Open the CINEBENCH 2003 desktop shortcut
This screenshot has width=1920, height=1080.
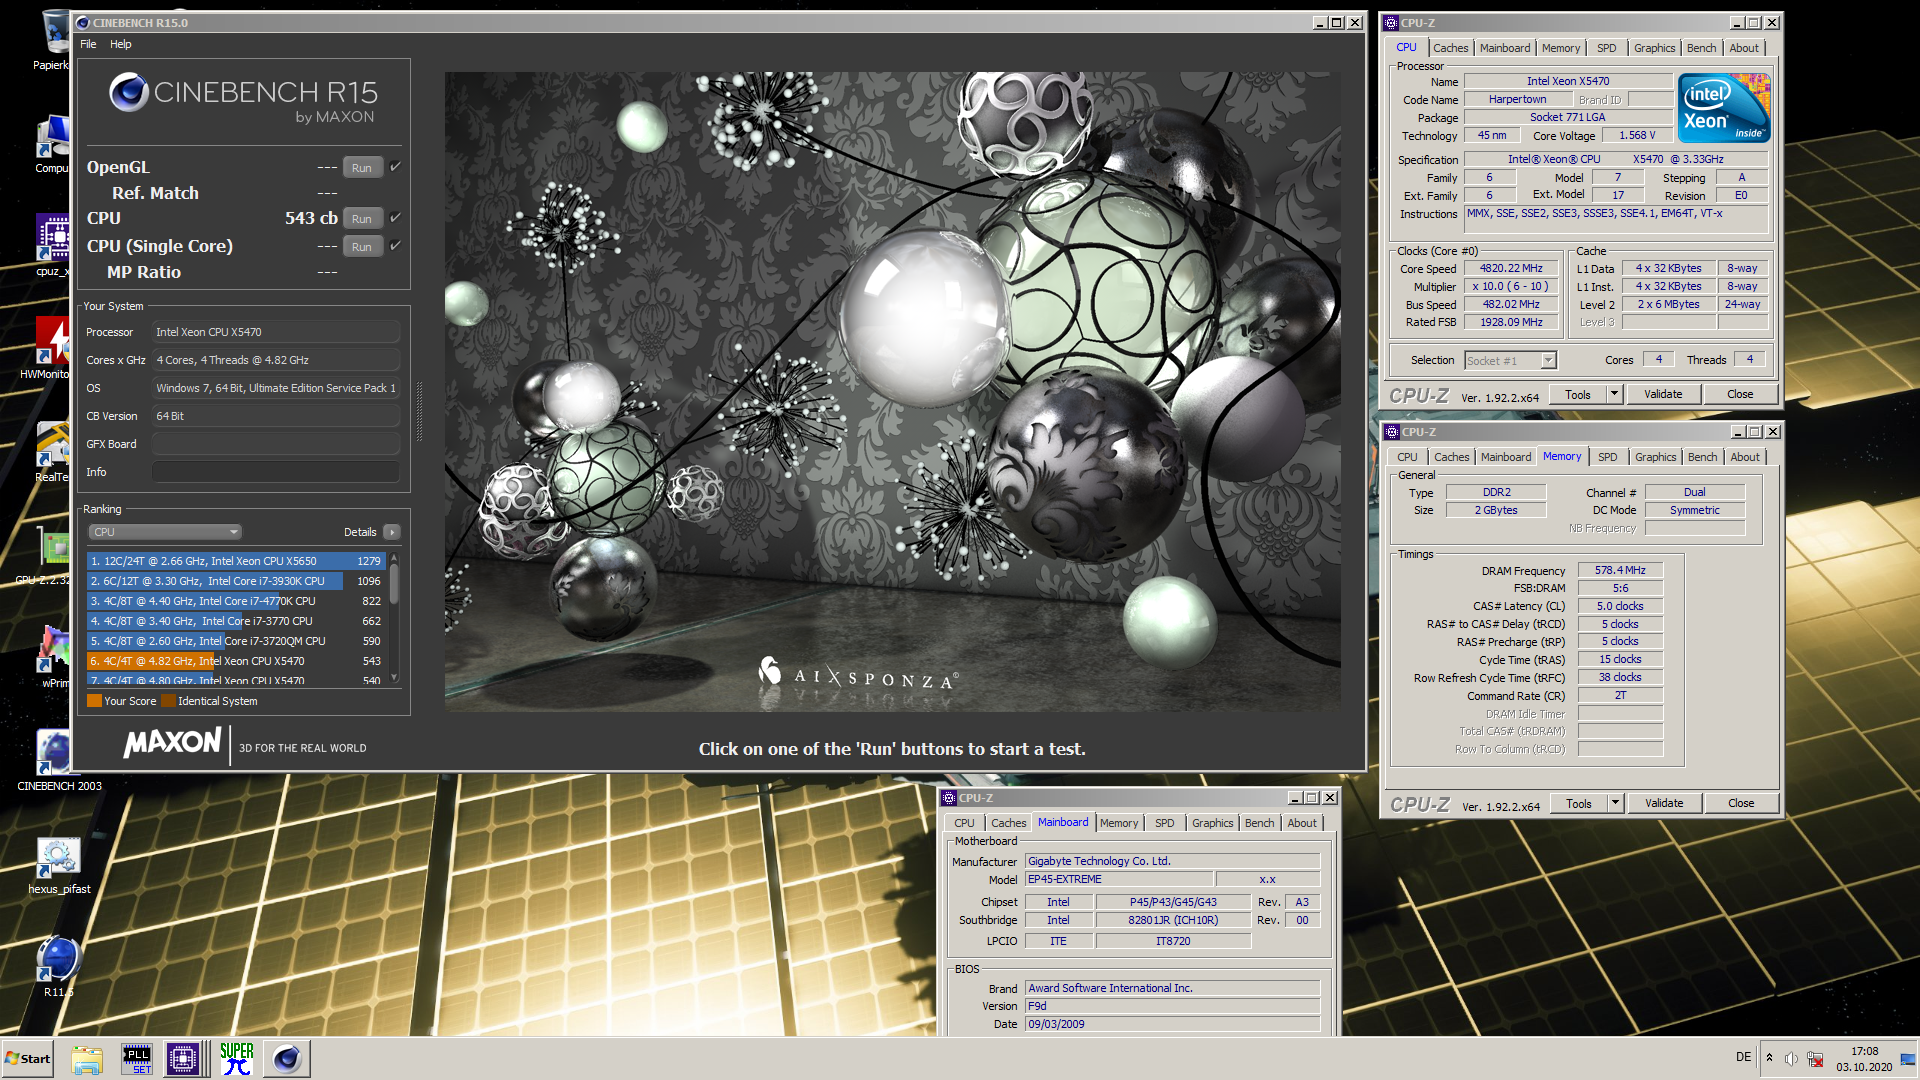(x=58, y=760)
